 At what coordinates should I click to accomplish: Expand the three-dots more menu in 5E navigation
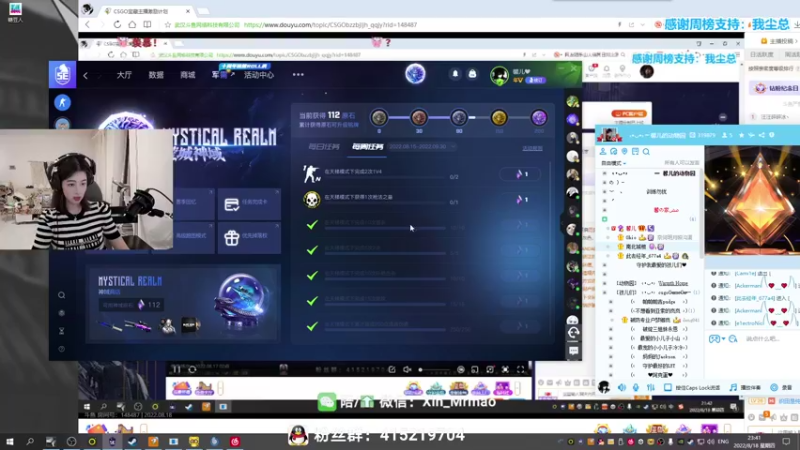click(298, 74)
